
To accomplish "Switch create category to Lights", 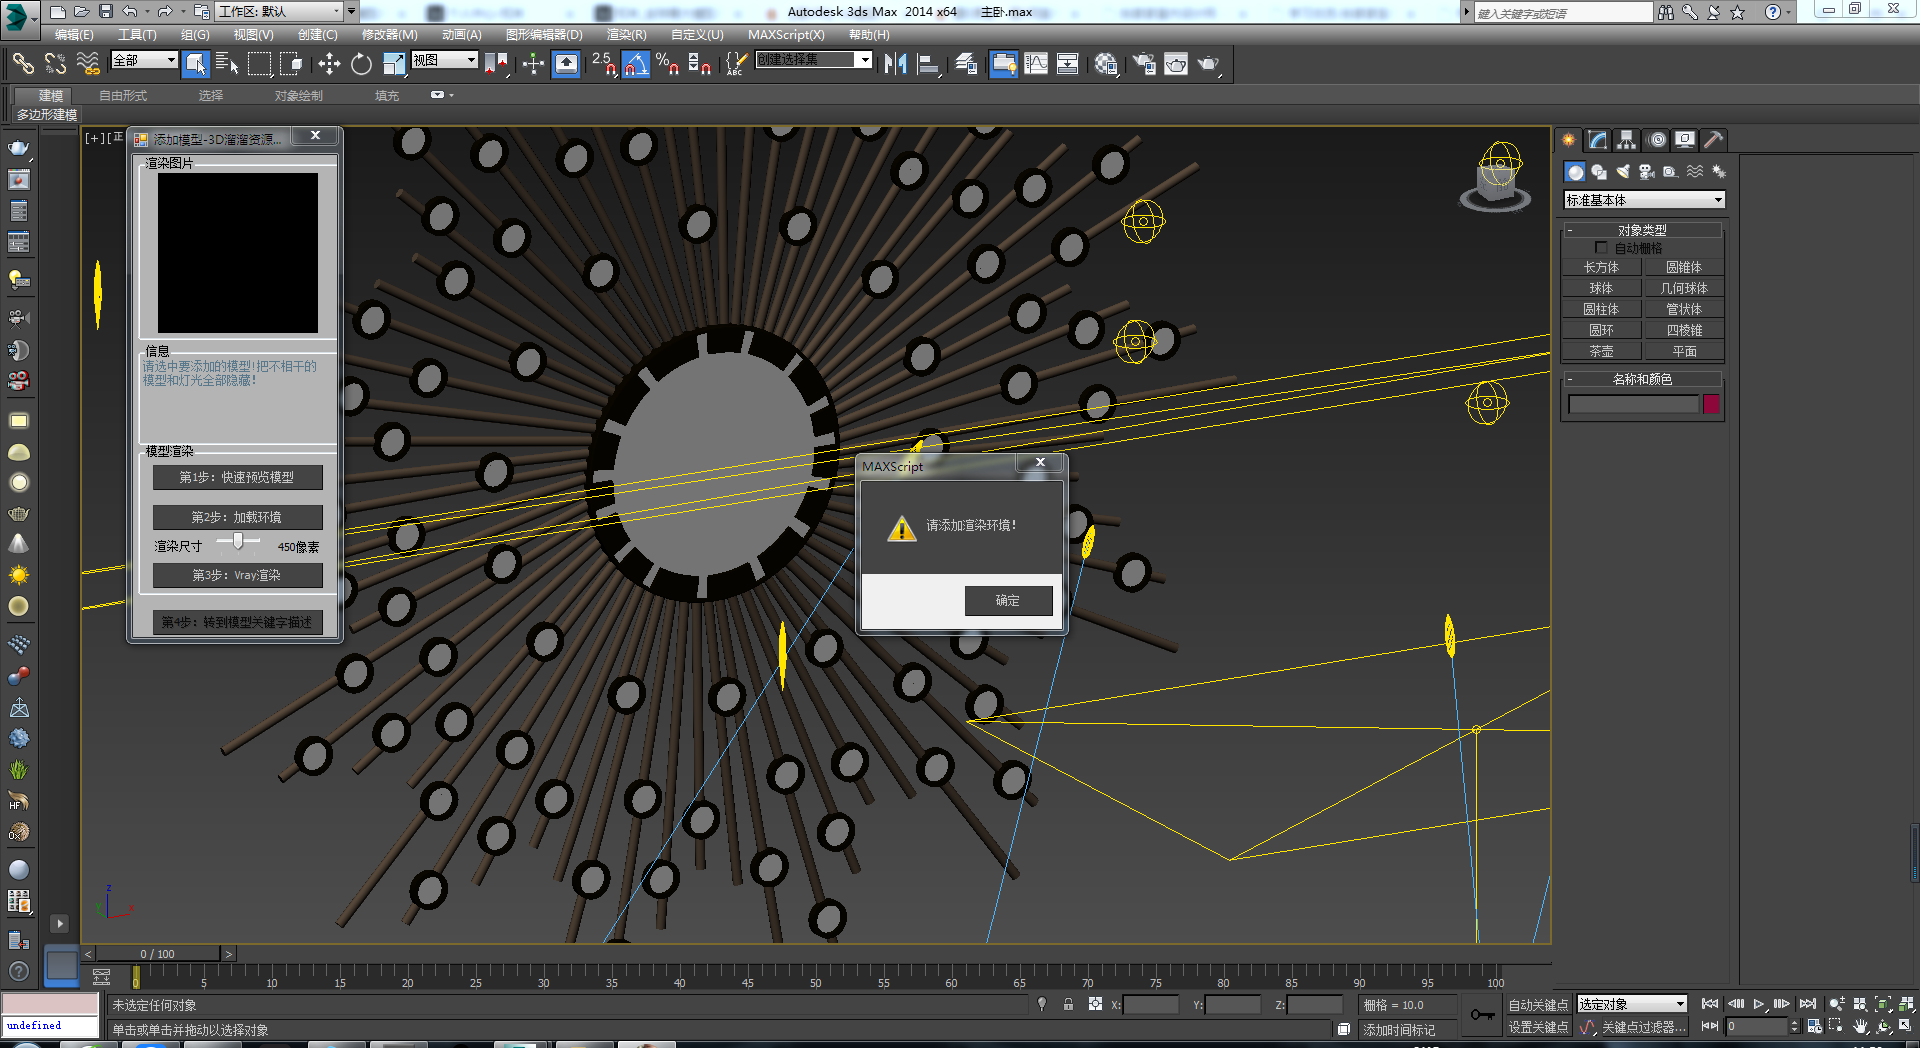I will click(1623, 172).
